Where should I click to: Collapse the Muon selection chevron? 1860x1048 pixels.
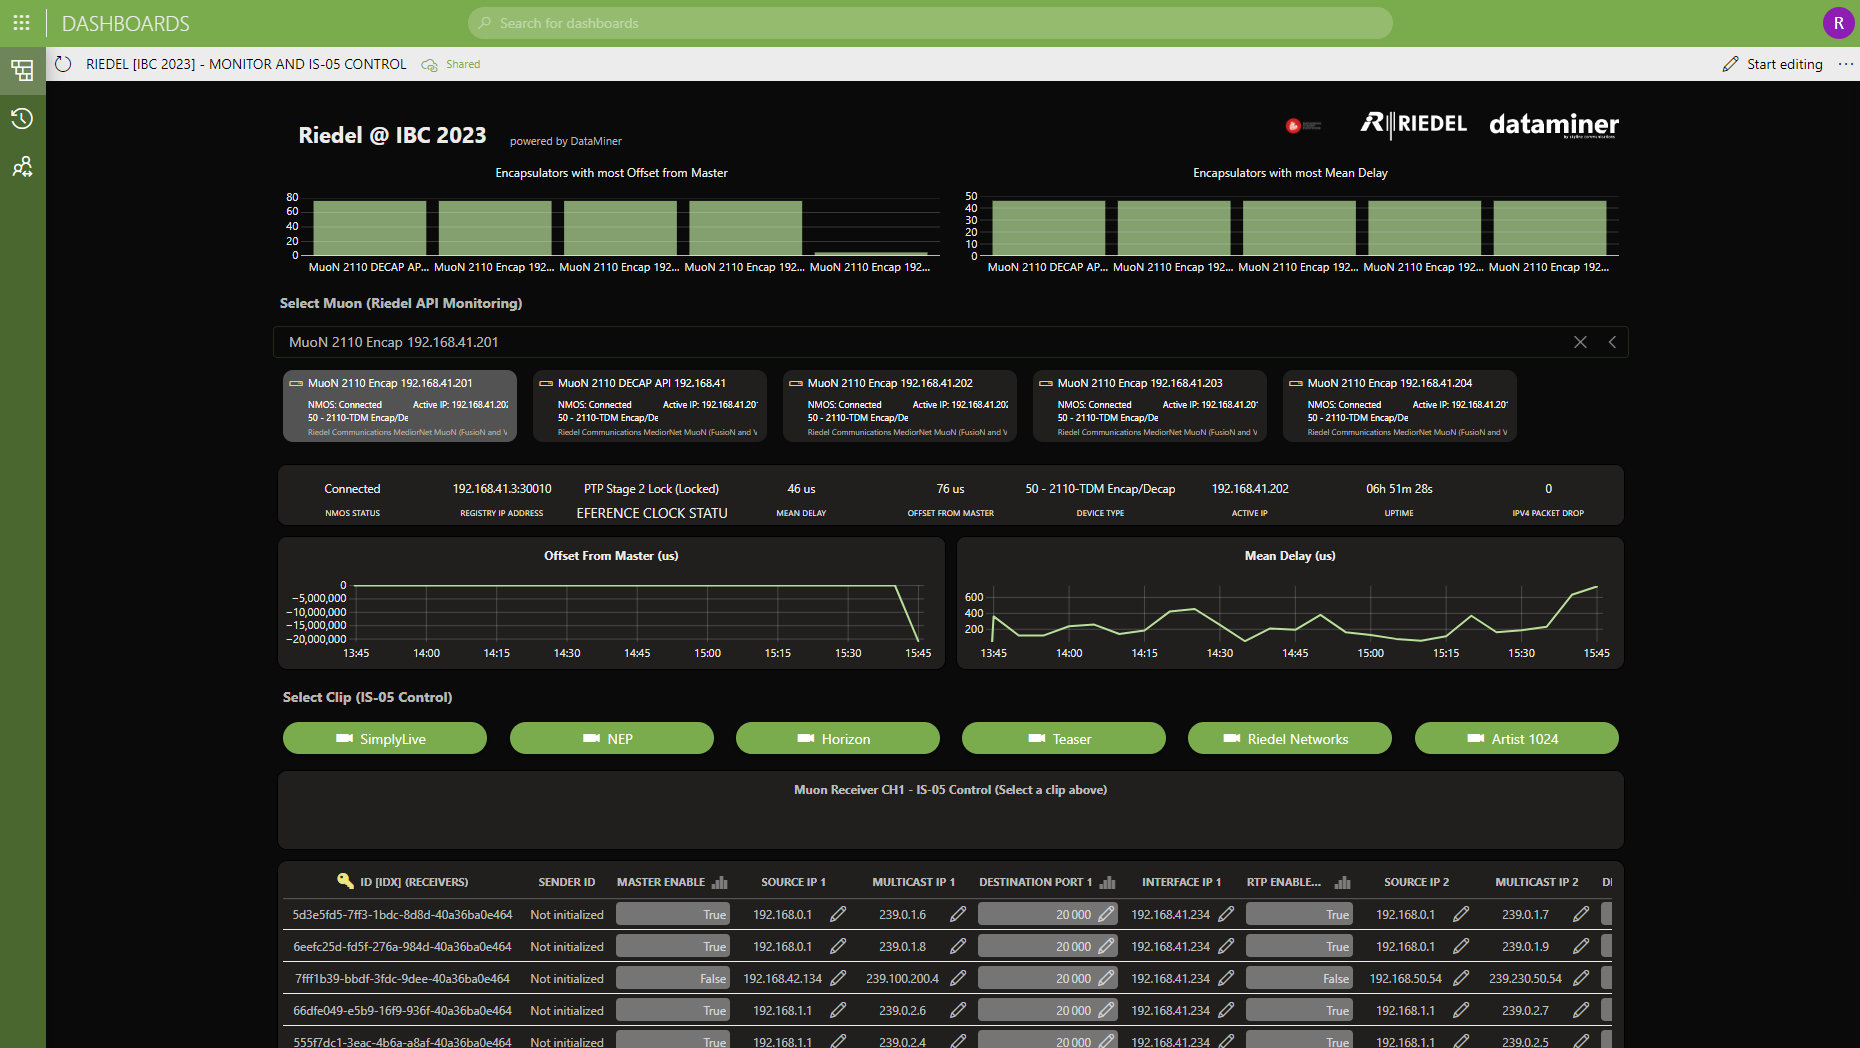[1612, 342]
